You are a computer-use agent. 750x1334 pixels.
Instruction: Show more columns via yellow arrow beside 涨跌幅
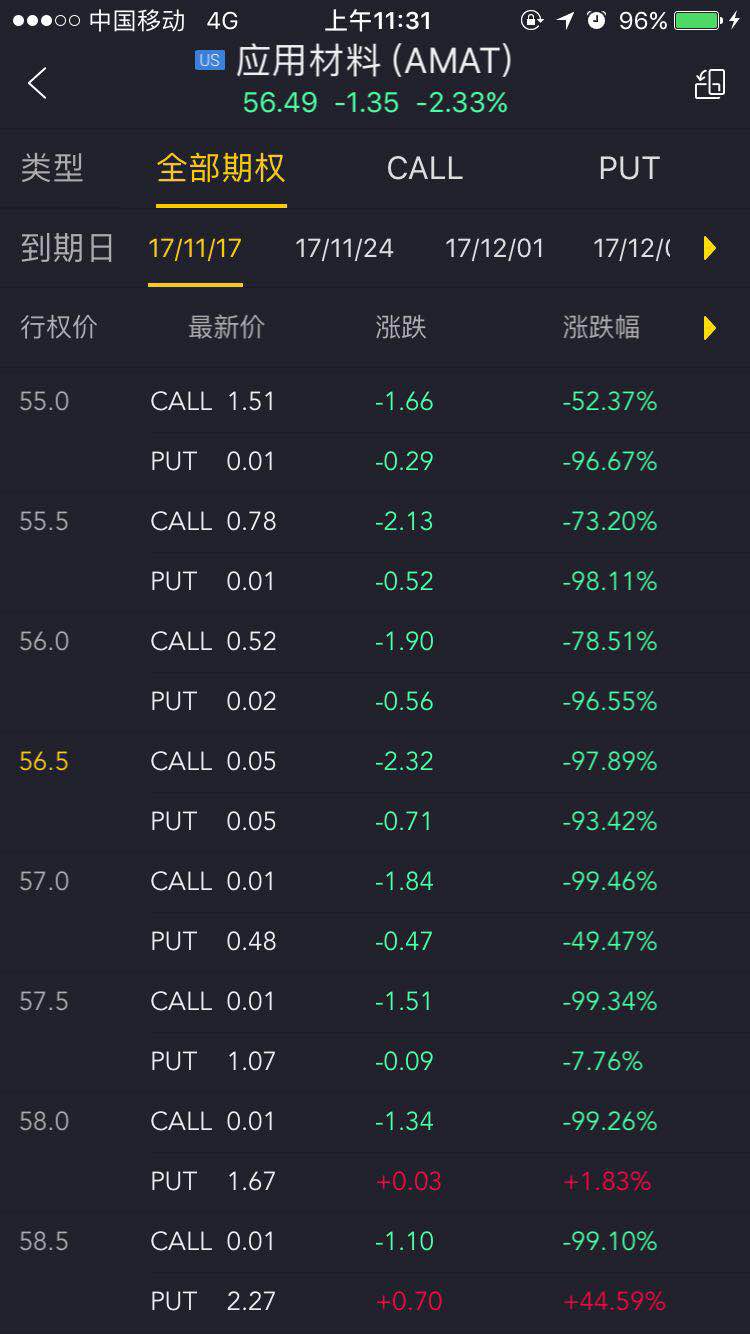(709, 327)
